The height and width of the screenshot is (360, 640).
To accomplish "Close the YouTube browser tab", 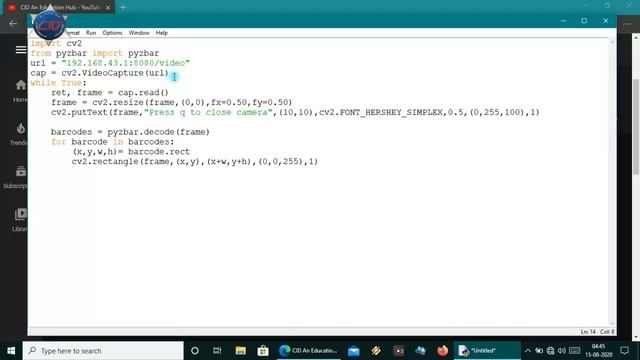I will 108,7.
